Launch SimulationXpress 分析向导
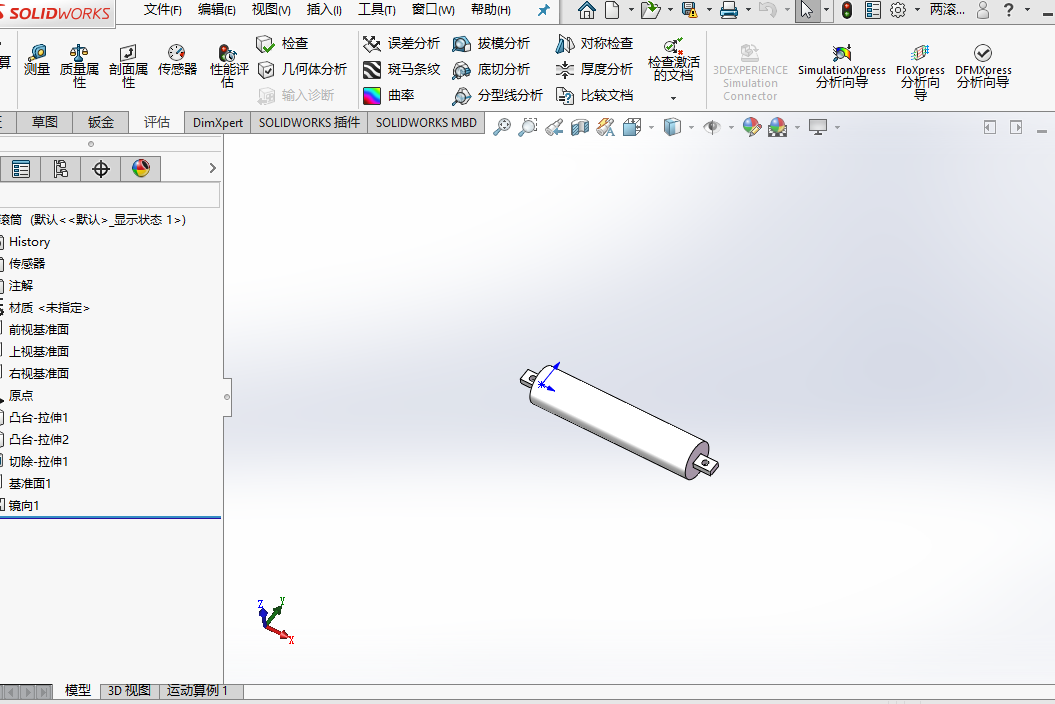Image resolution: width=1055 pixels, height=704 pixels. (842, 66)
